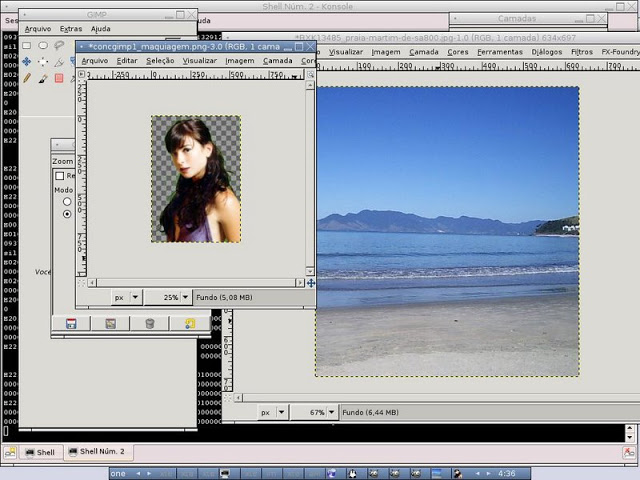This screenshot has height=480, width=640.
Task: Open Diálogos menu in praia window
Action: (547, 52)
